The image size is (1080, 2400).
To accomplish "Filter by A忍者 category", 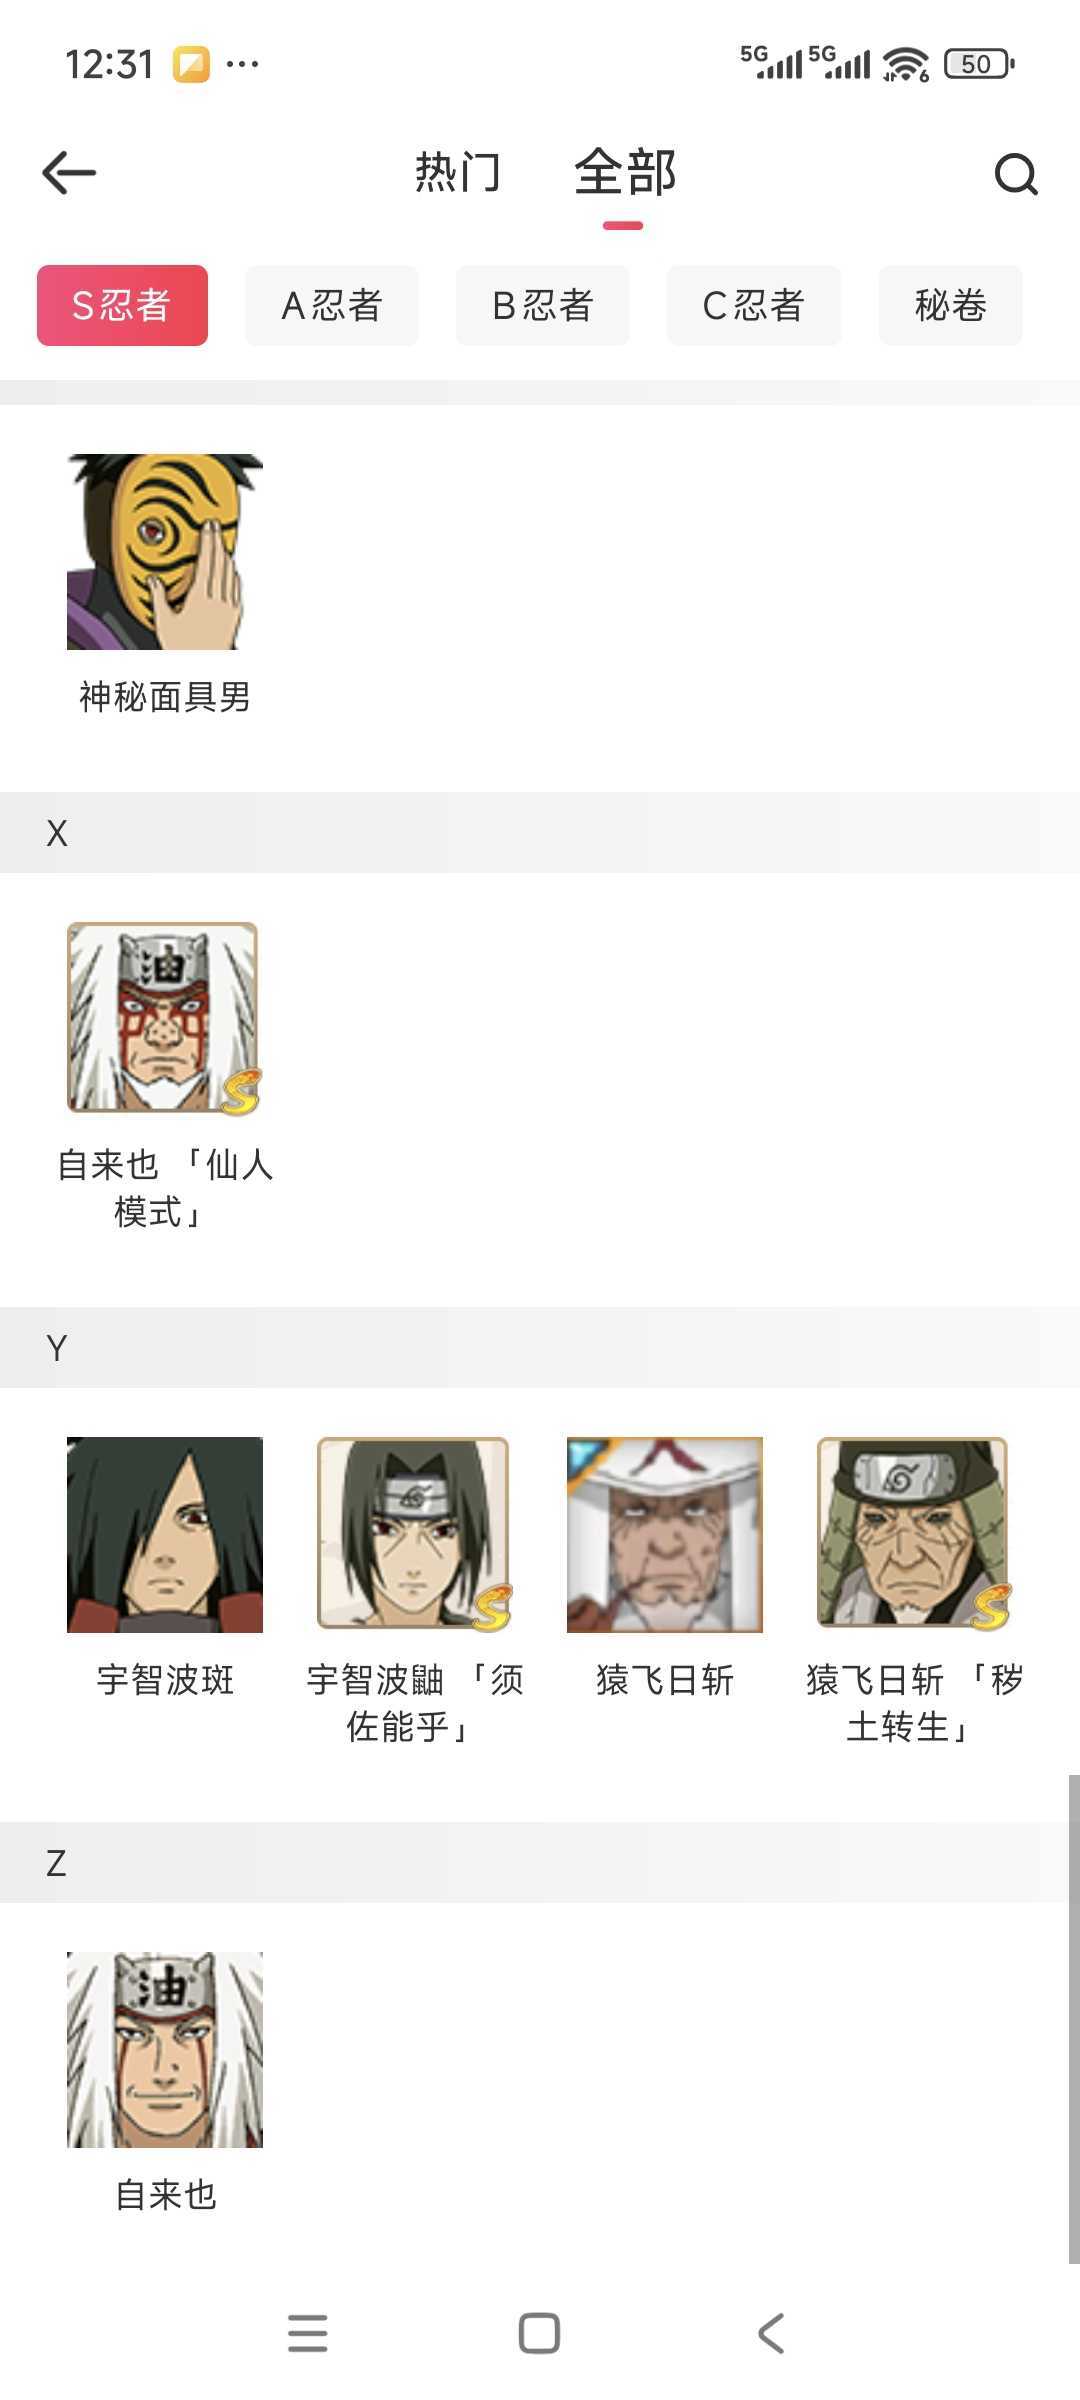I will click(x=332, y=305).
